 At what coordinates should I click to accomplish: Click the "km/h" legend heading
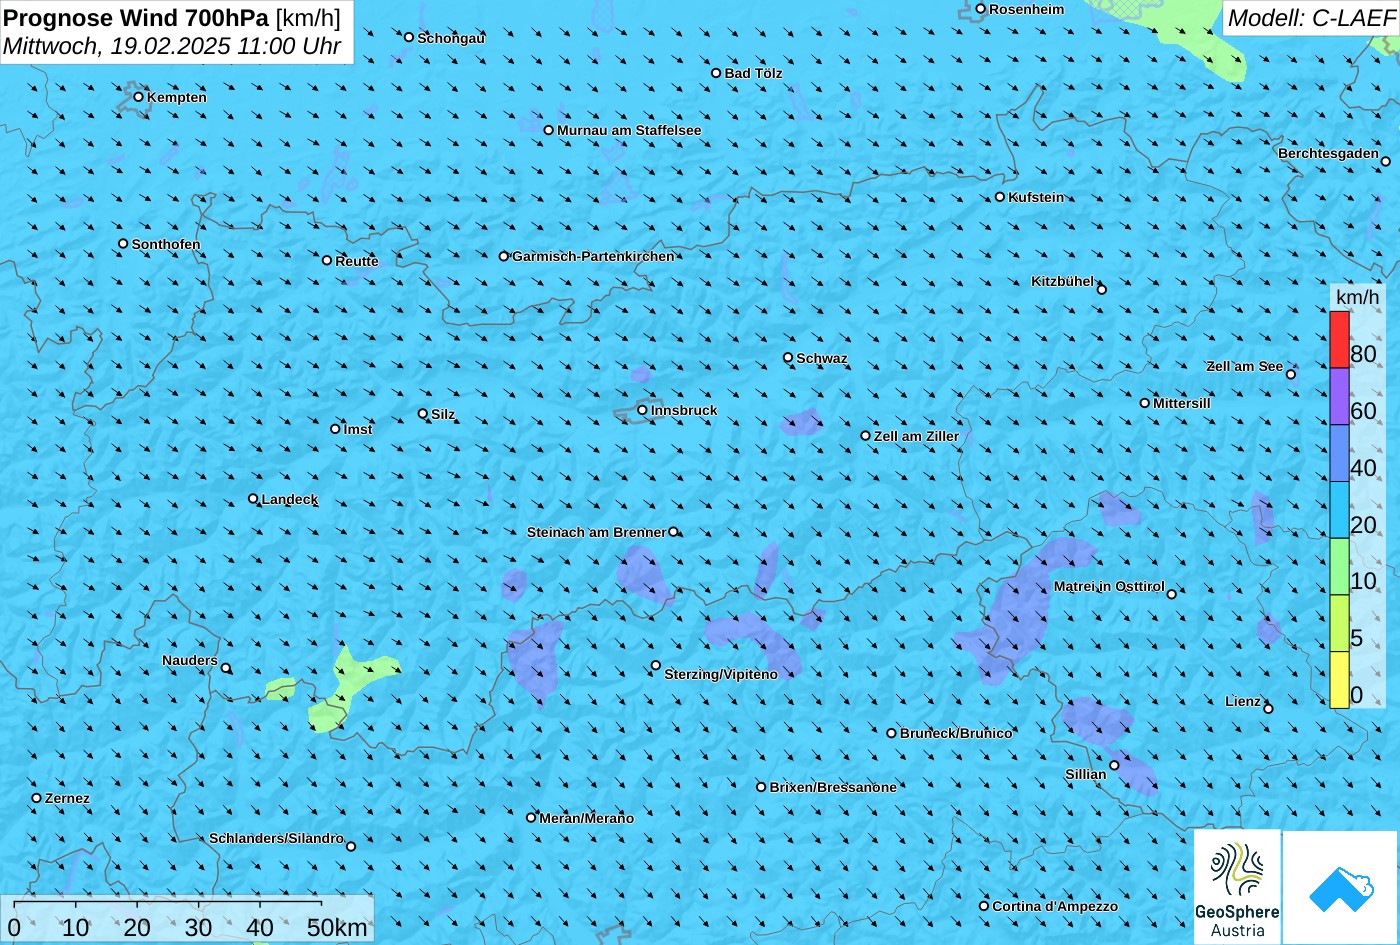tap(1357, 297)
